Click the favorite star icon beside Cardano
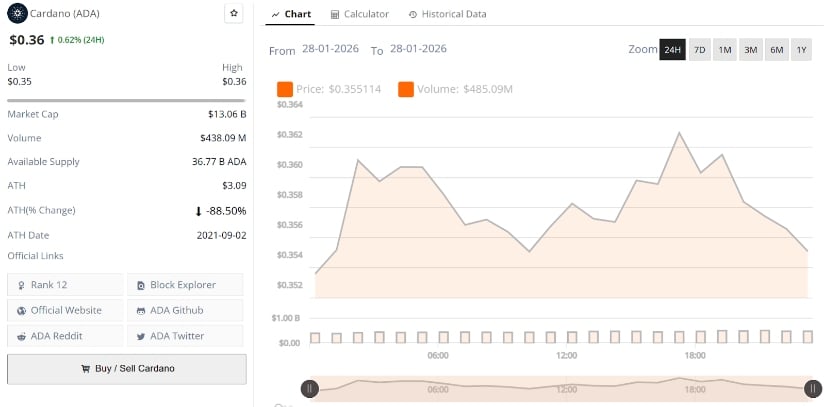825x407 pixels. tap(233, 14)
